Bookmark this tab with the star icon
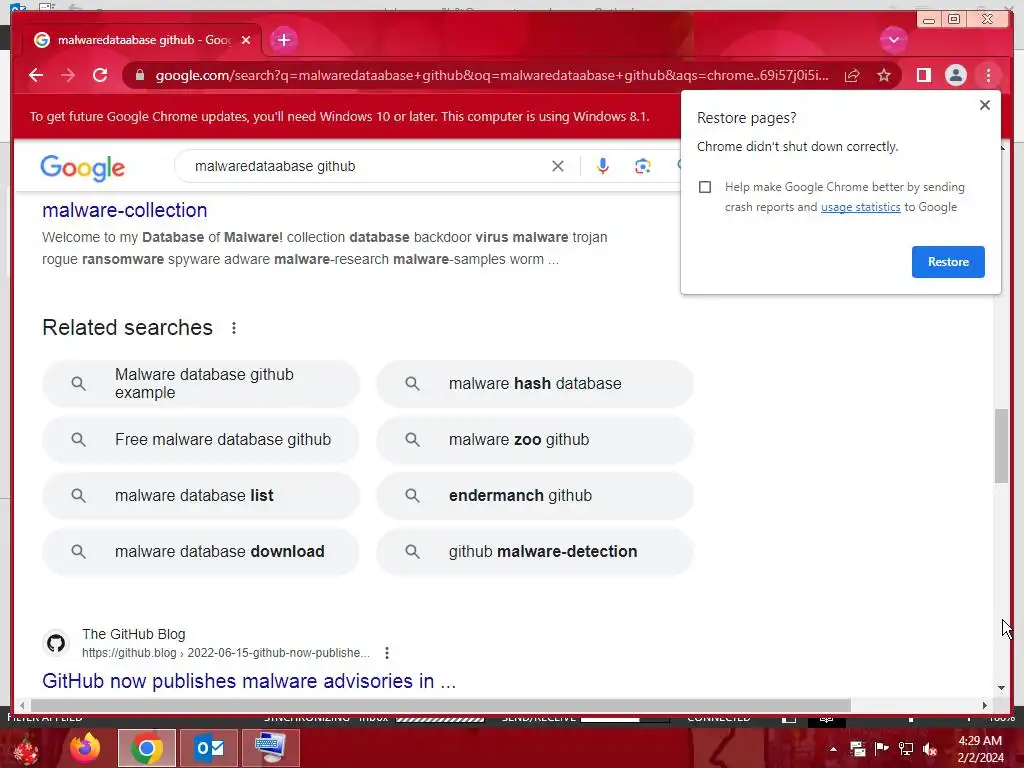The image size is (1024, 768). point(884,76)
